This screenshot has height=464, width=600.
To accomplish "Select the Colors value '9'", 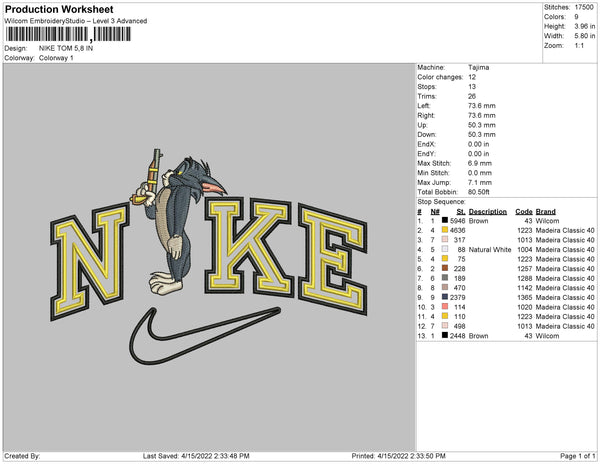I will tap(576, 17).
